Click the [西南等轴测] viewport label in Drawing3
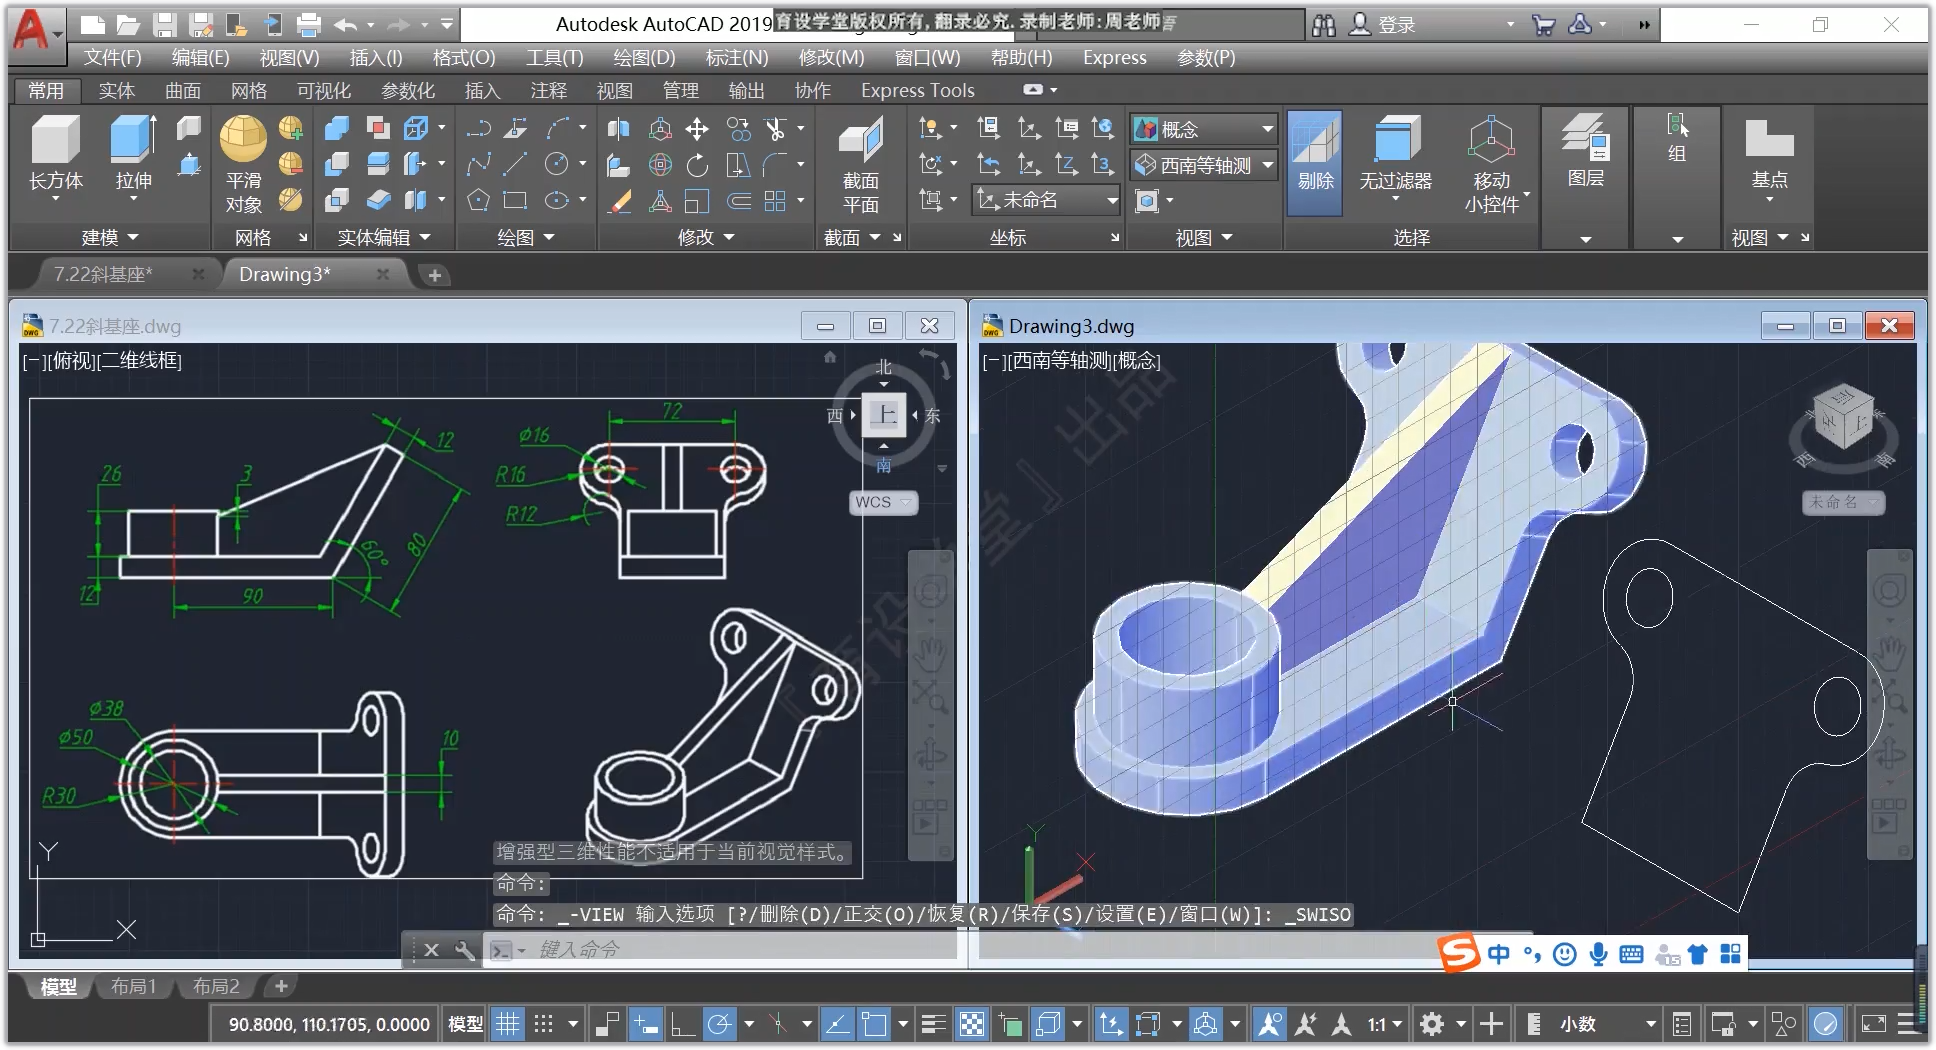This screenshot has height=1050, width=1936. click(1056, 361)
